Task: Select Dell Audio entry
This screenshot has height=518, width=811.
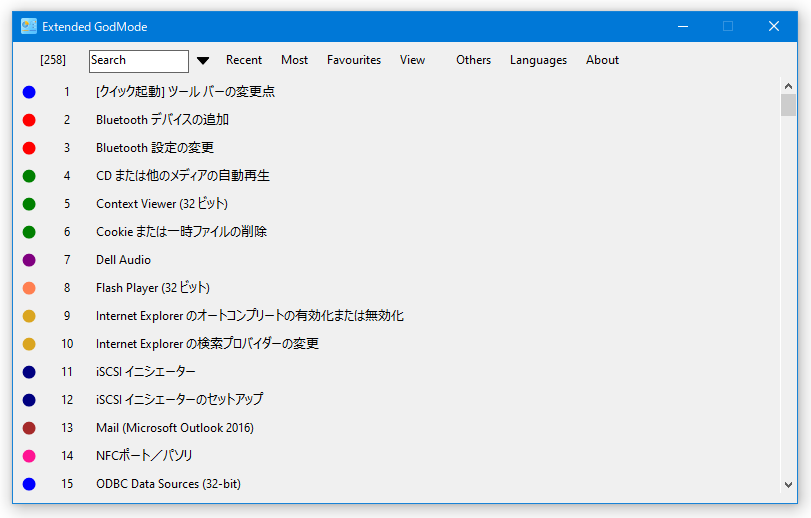Action: point(123,260)
